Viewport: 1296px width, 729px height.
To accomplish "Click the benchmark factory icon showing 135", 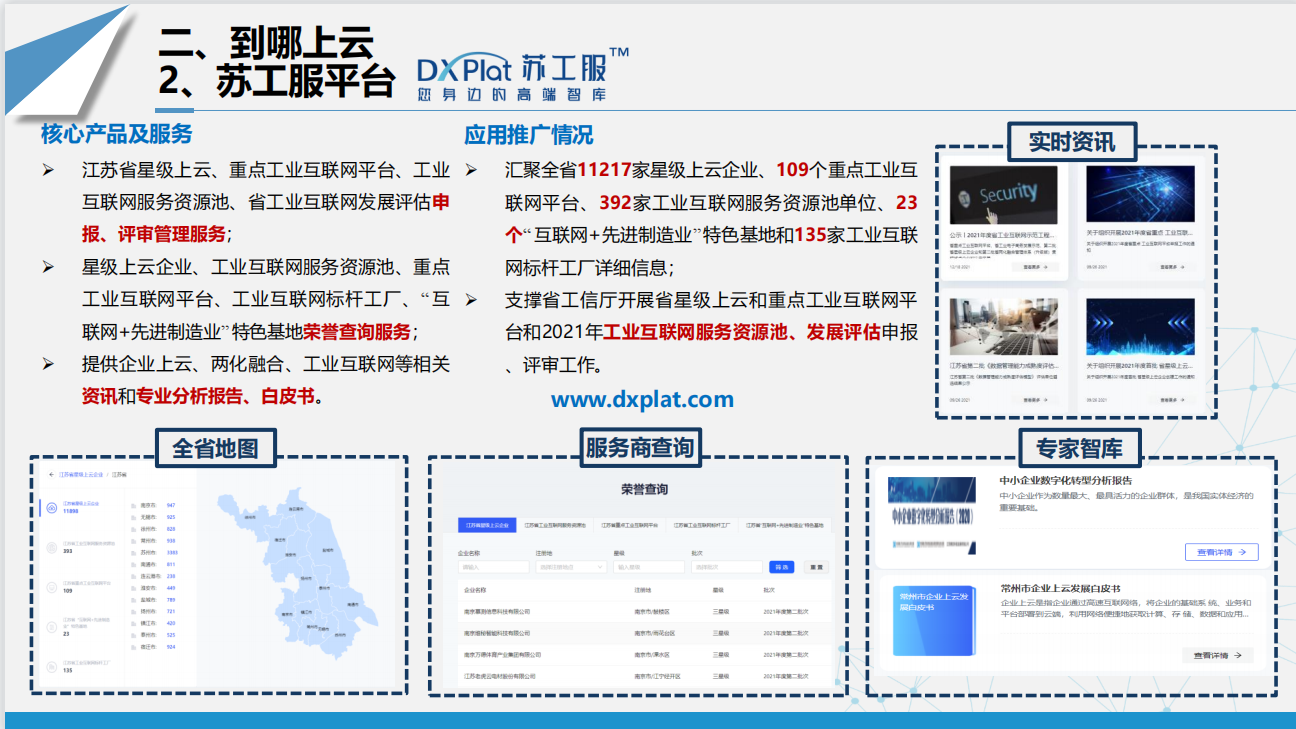I will point(50,666).
